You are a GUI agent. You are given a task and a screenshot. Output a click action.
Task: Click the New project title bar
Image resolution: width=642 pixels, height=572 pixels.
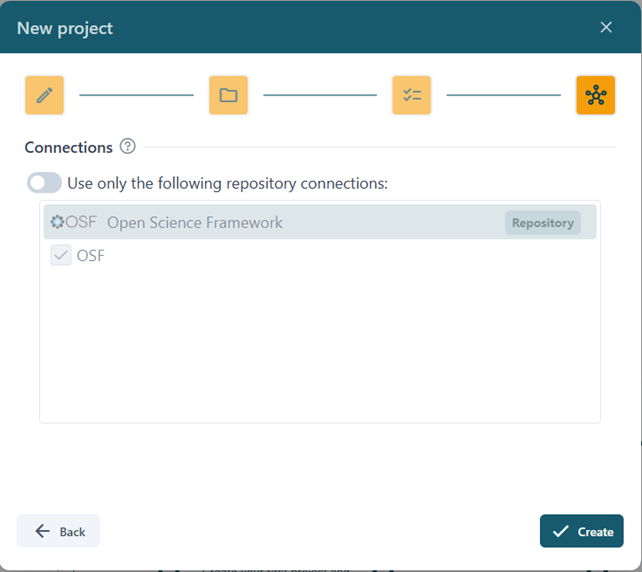(300, 28)
